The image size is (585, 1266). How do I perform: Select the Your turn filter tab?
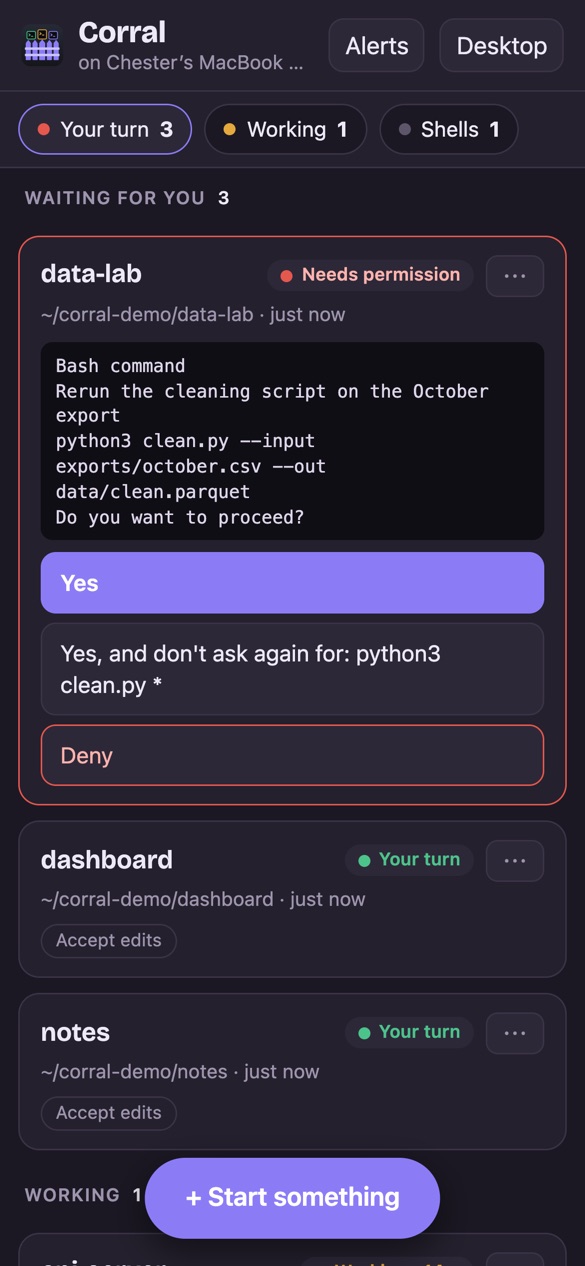[x=105, y=129]
